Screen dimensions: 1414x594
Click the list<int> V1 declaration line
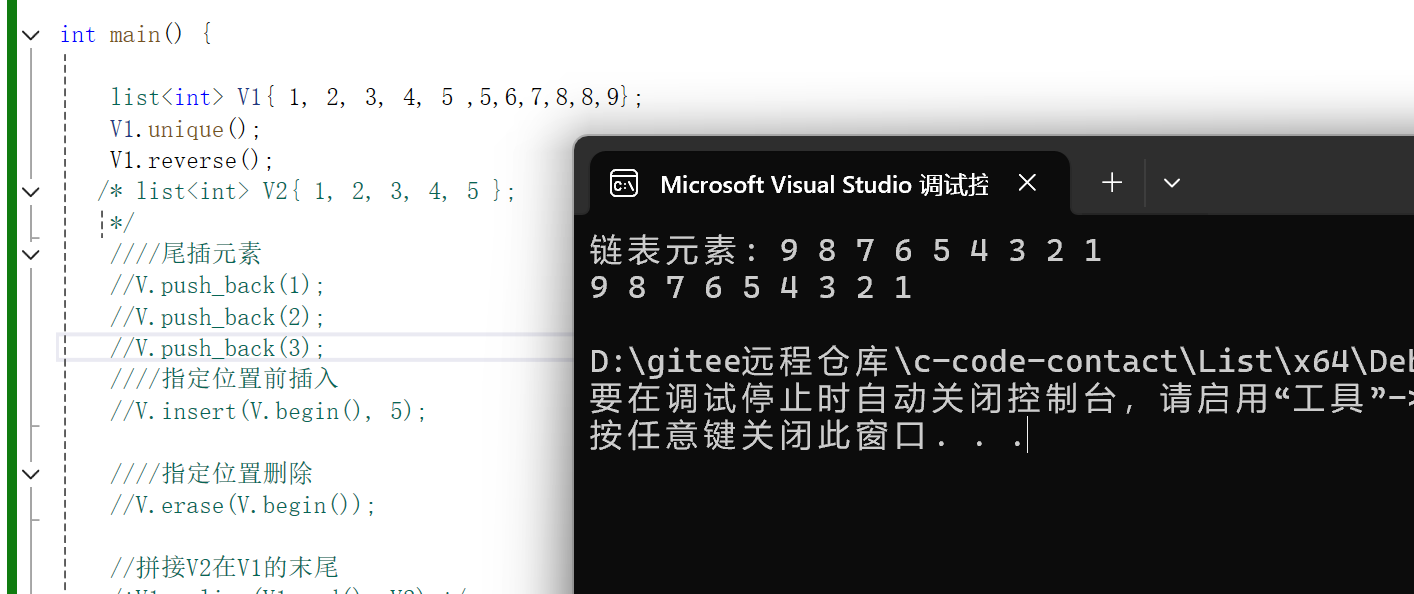point(377,97)
